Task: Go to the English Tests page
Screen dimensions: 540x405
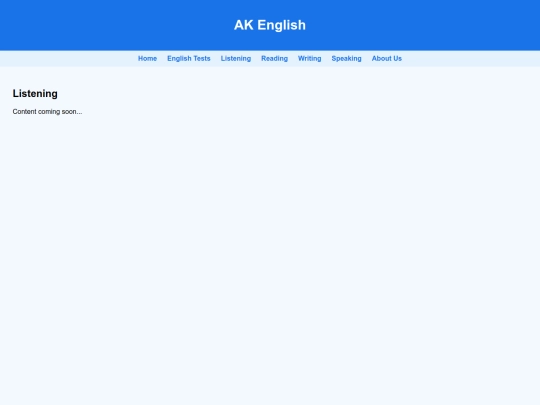Action: point(189,59)
